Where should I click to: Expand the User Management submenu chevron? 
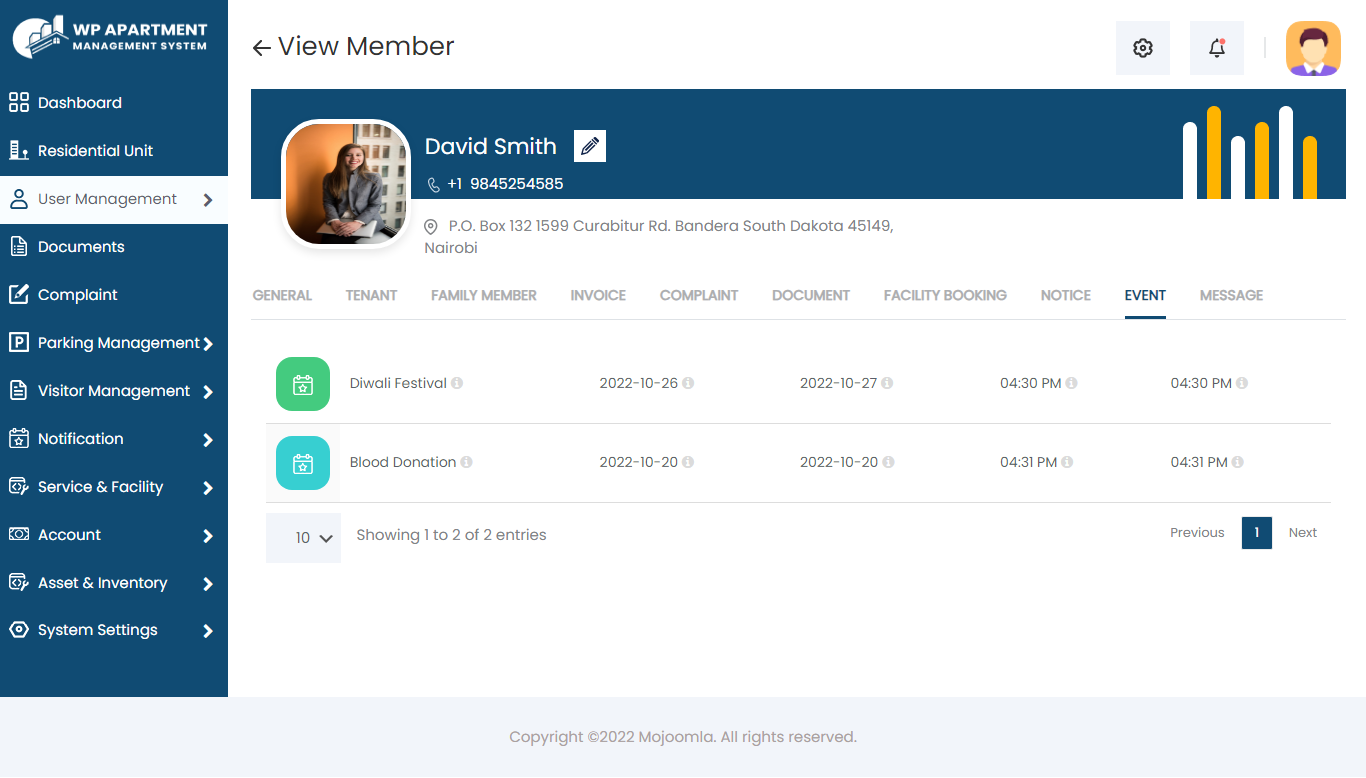(208, 200)
